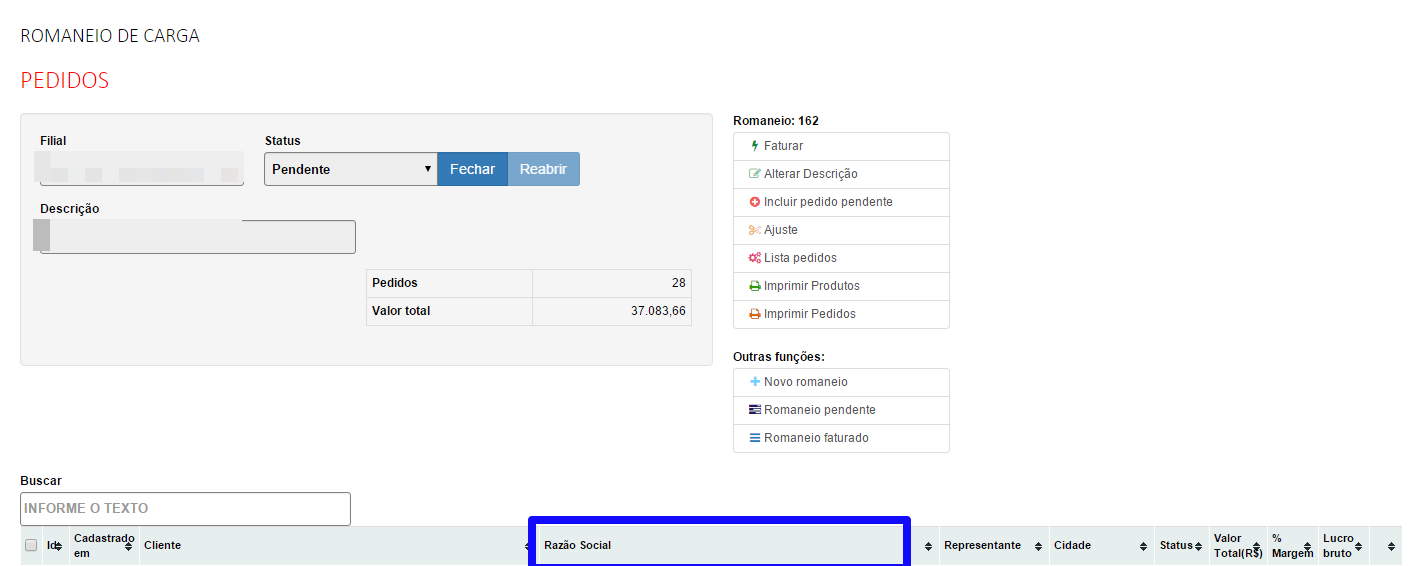Open the Status dropdown showing Pendente

coord(350,169)
